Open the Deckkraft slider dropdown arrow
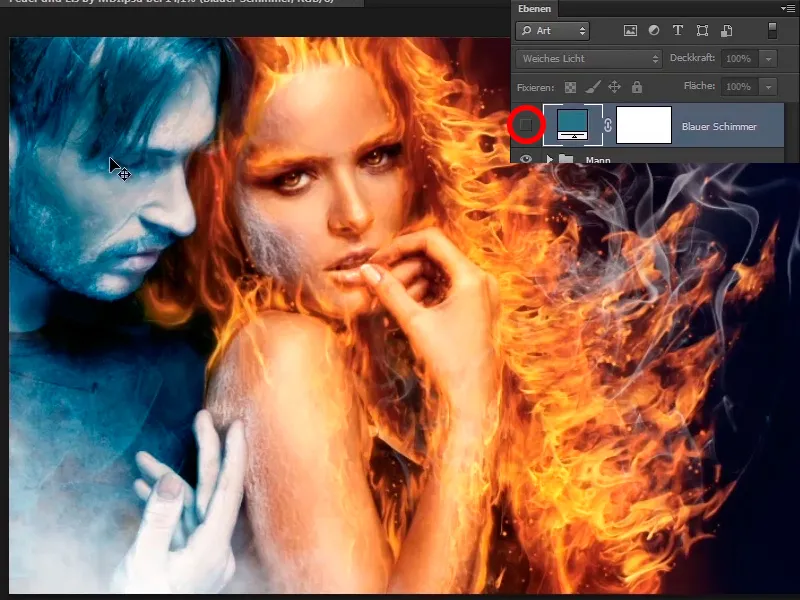The height and width of the screenshot is (600, 800). click(x=768, y=59)
